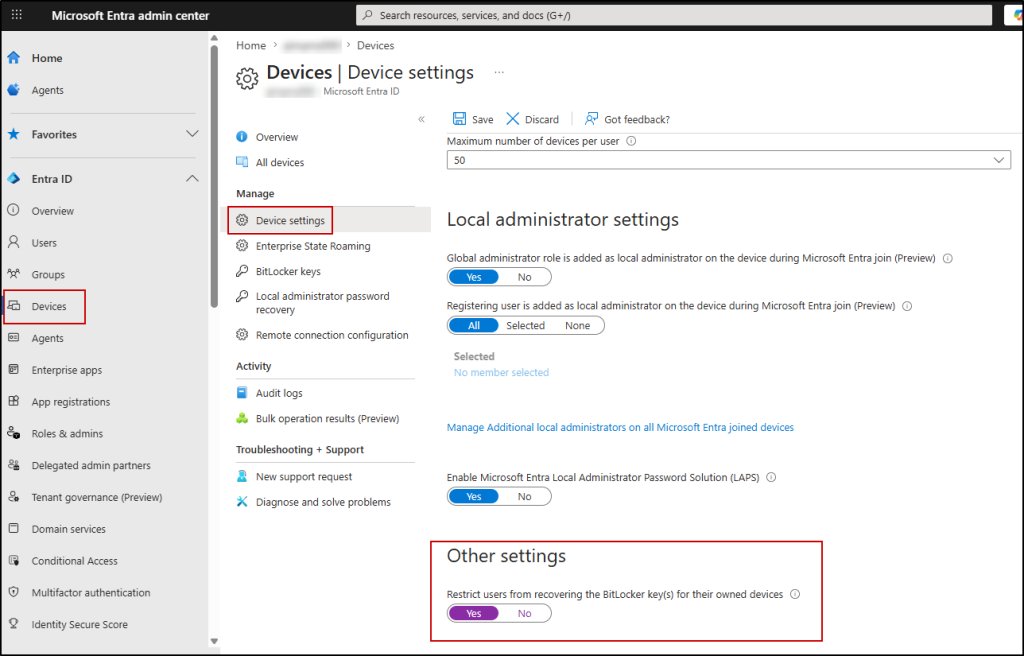Set Global administrator local admin toggle to No
Image resolution: width=1024 pixels, height=656 pixels.
point(524,276)
